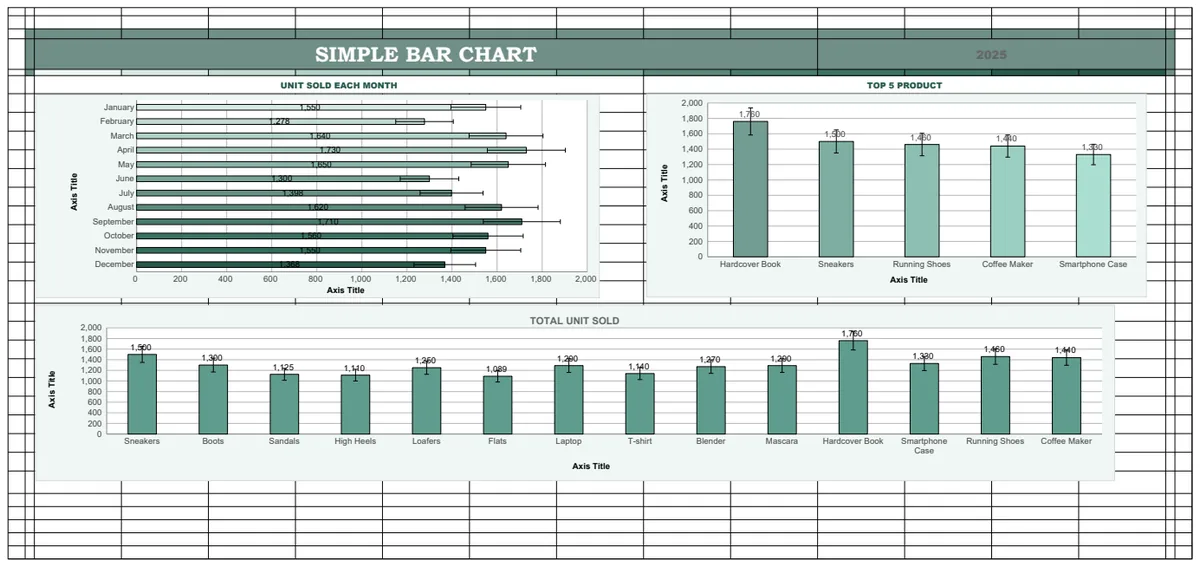The width and height of the screenshot is (1200, 567).
Task: Select the vertical Axis Title of Top 5 chart
Action: (664, 183)
